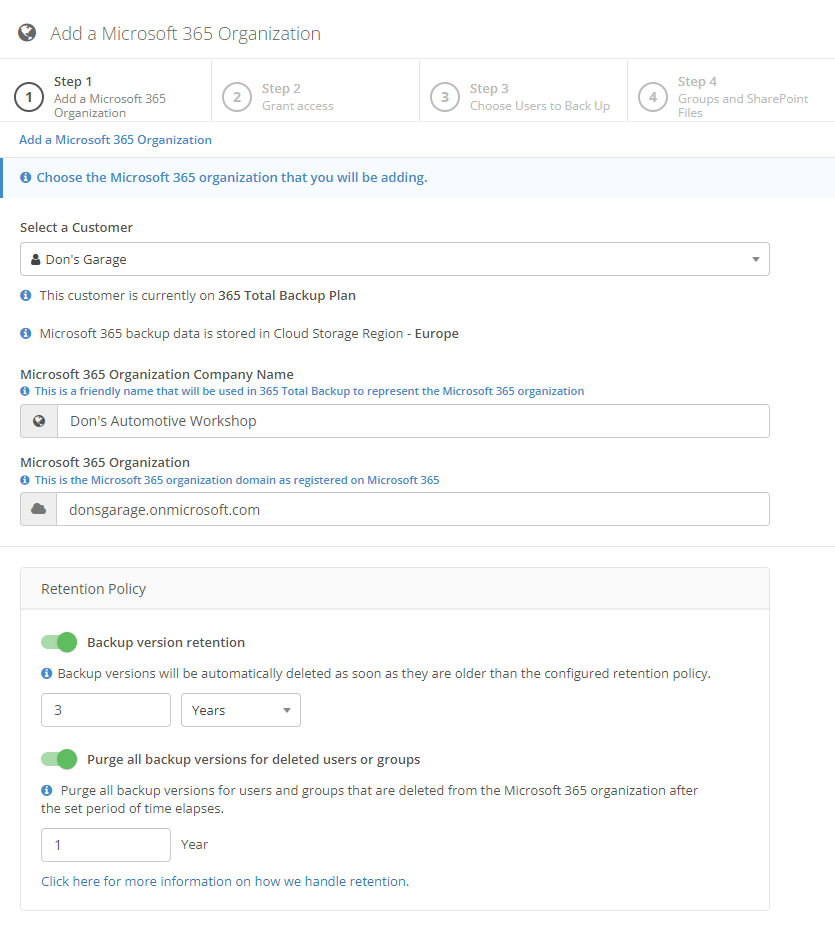
Task: Click the globe icon in Company Name field
Action: tap(39, 421)
